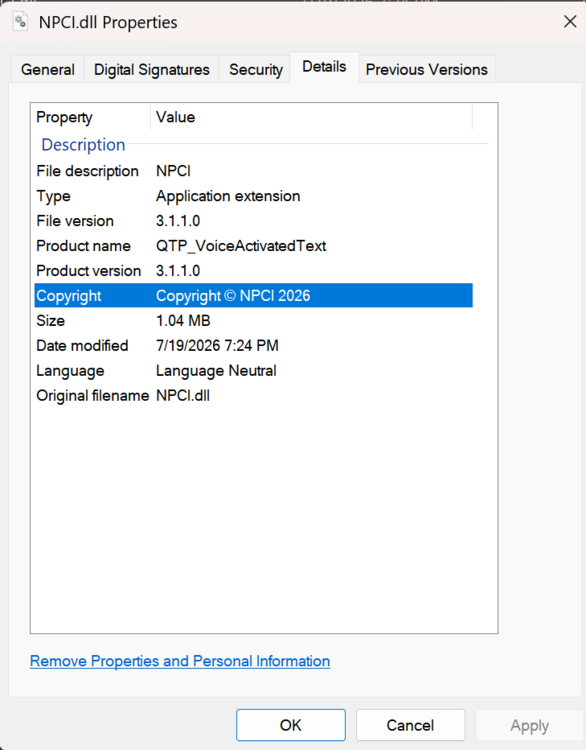Open the Digital Signatures tab
Screen dimensions: 586x750
[152, 70]
